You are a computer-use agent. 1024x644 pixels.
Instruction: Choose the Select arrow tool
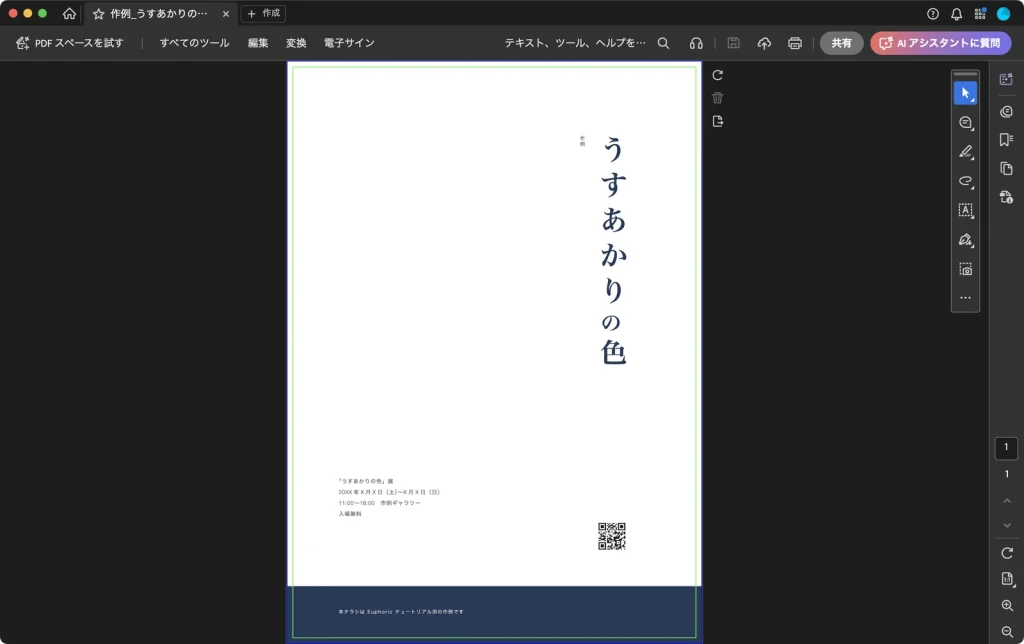(965, 93)
